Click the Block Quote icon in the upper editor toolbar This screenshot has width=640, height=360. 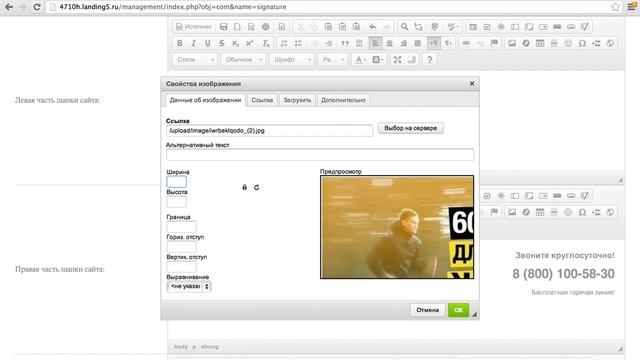tap(345, 43)
